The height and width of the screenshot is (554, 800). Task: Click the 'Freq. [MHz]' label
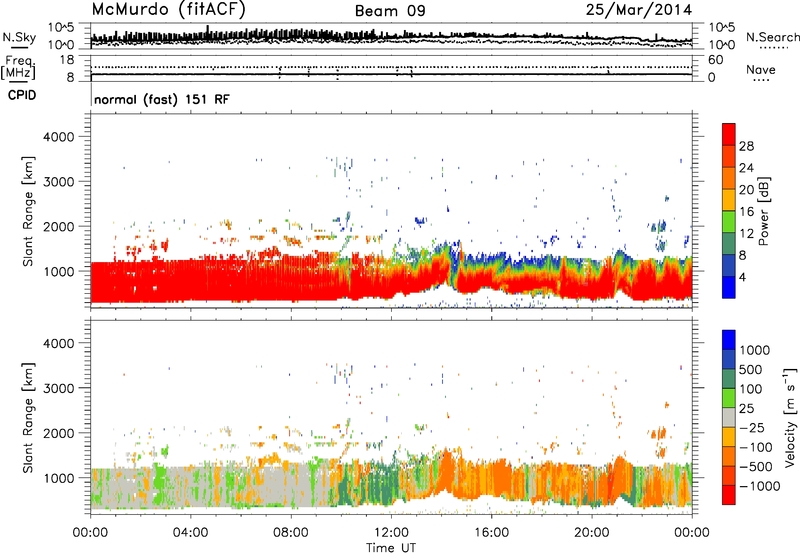[x=18, y=68]
